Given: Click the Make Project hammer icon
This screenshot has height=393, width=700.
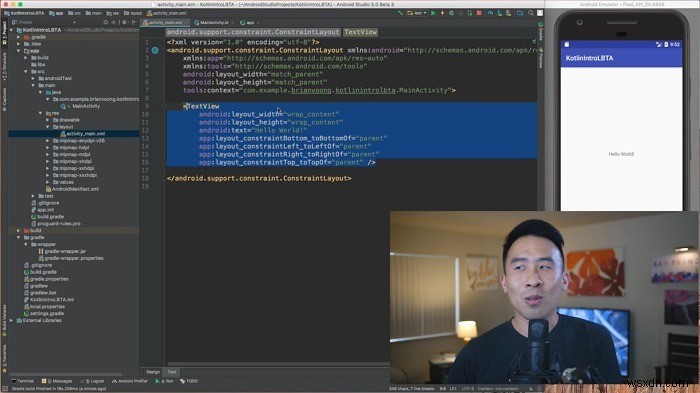Looking at the screenshot, I should [400, 13].
